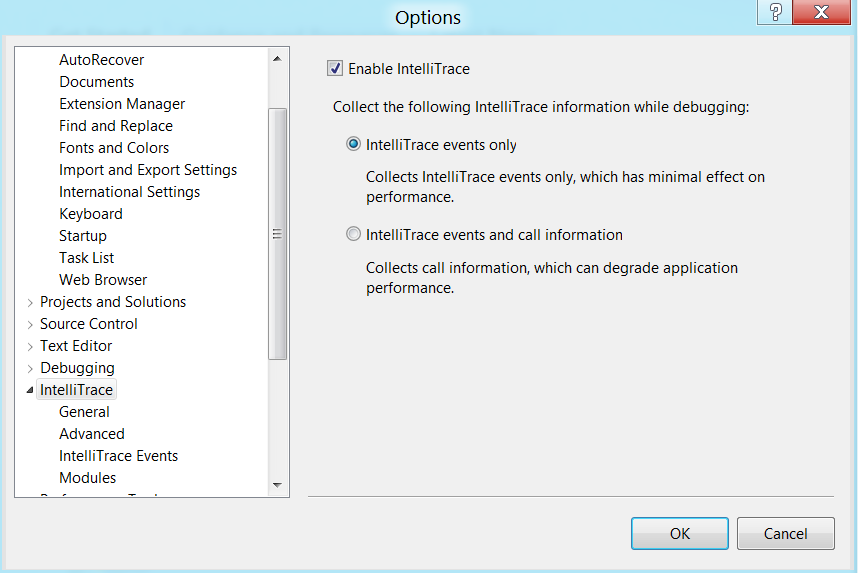858x573 pixels.
Task: Expand Projects and Solutions node
Action: click(x=30, y=302)
